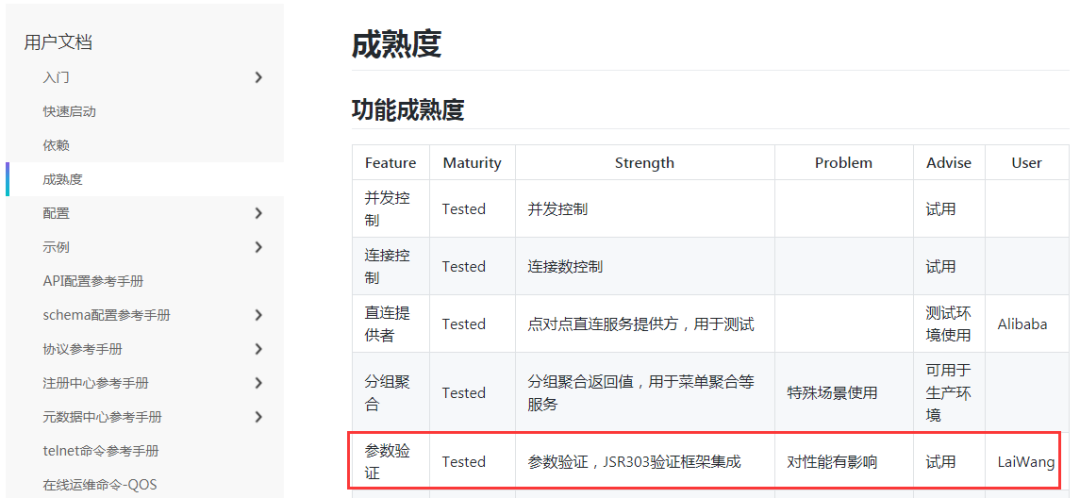
Task: Select the active 成熟度 sidebar item
Action: [x=62, y=179]
